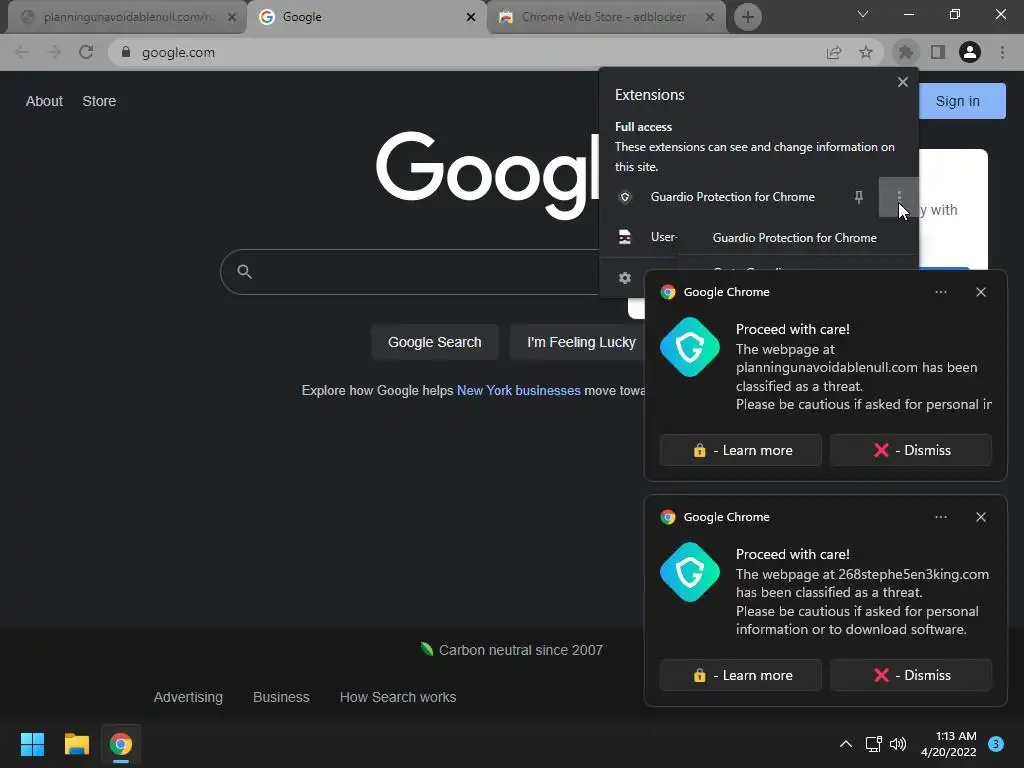Open options for planningunavoidablenull notification
The height and width of the screenshot is (768, 1024).
click(940, 292)
